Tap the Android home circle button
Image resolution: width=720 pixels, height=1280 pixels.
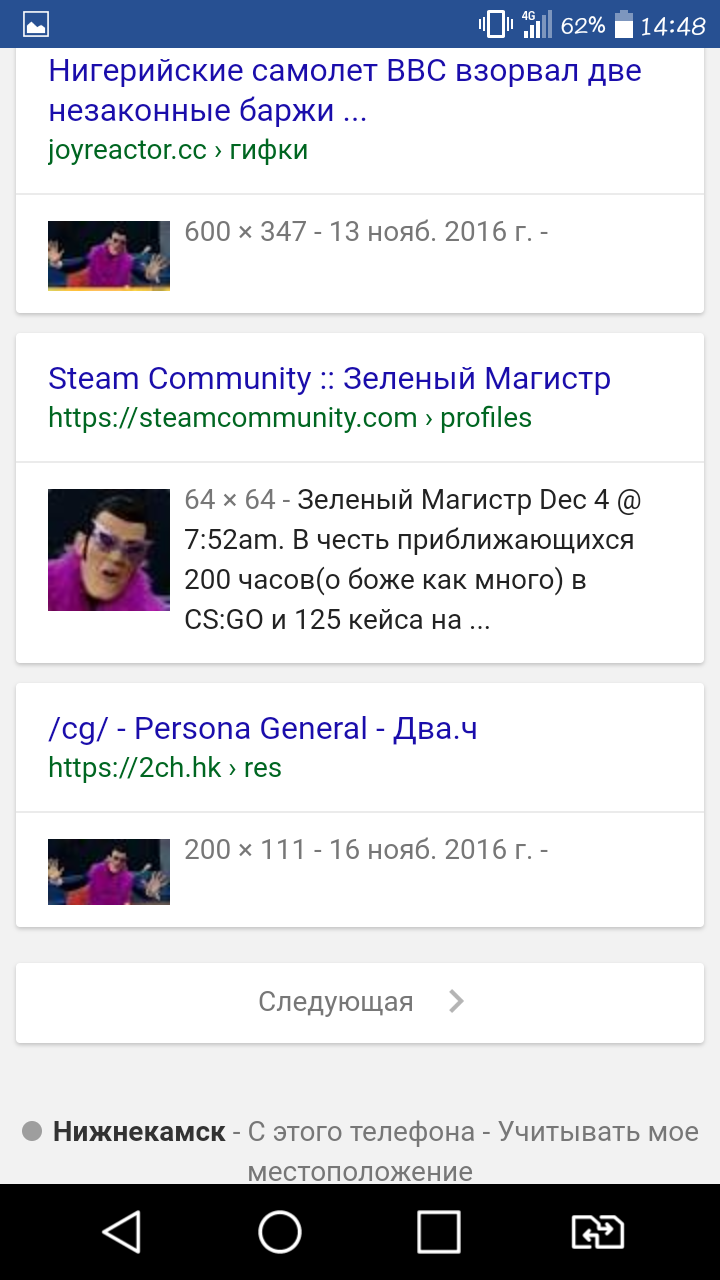pyautogui.click(x=280, y=1232)
